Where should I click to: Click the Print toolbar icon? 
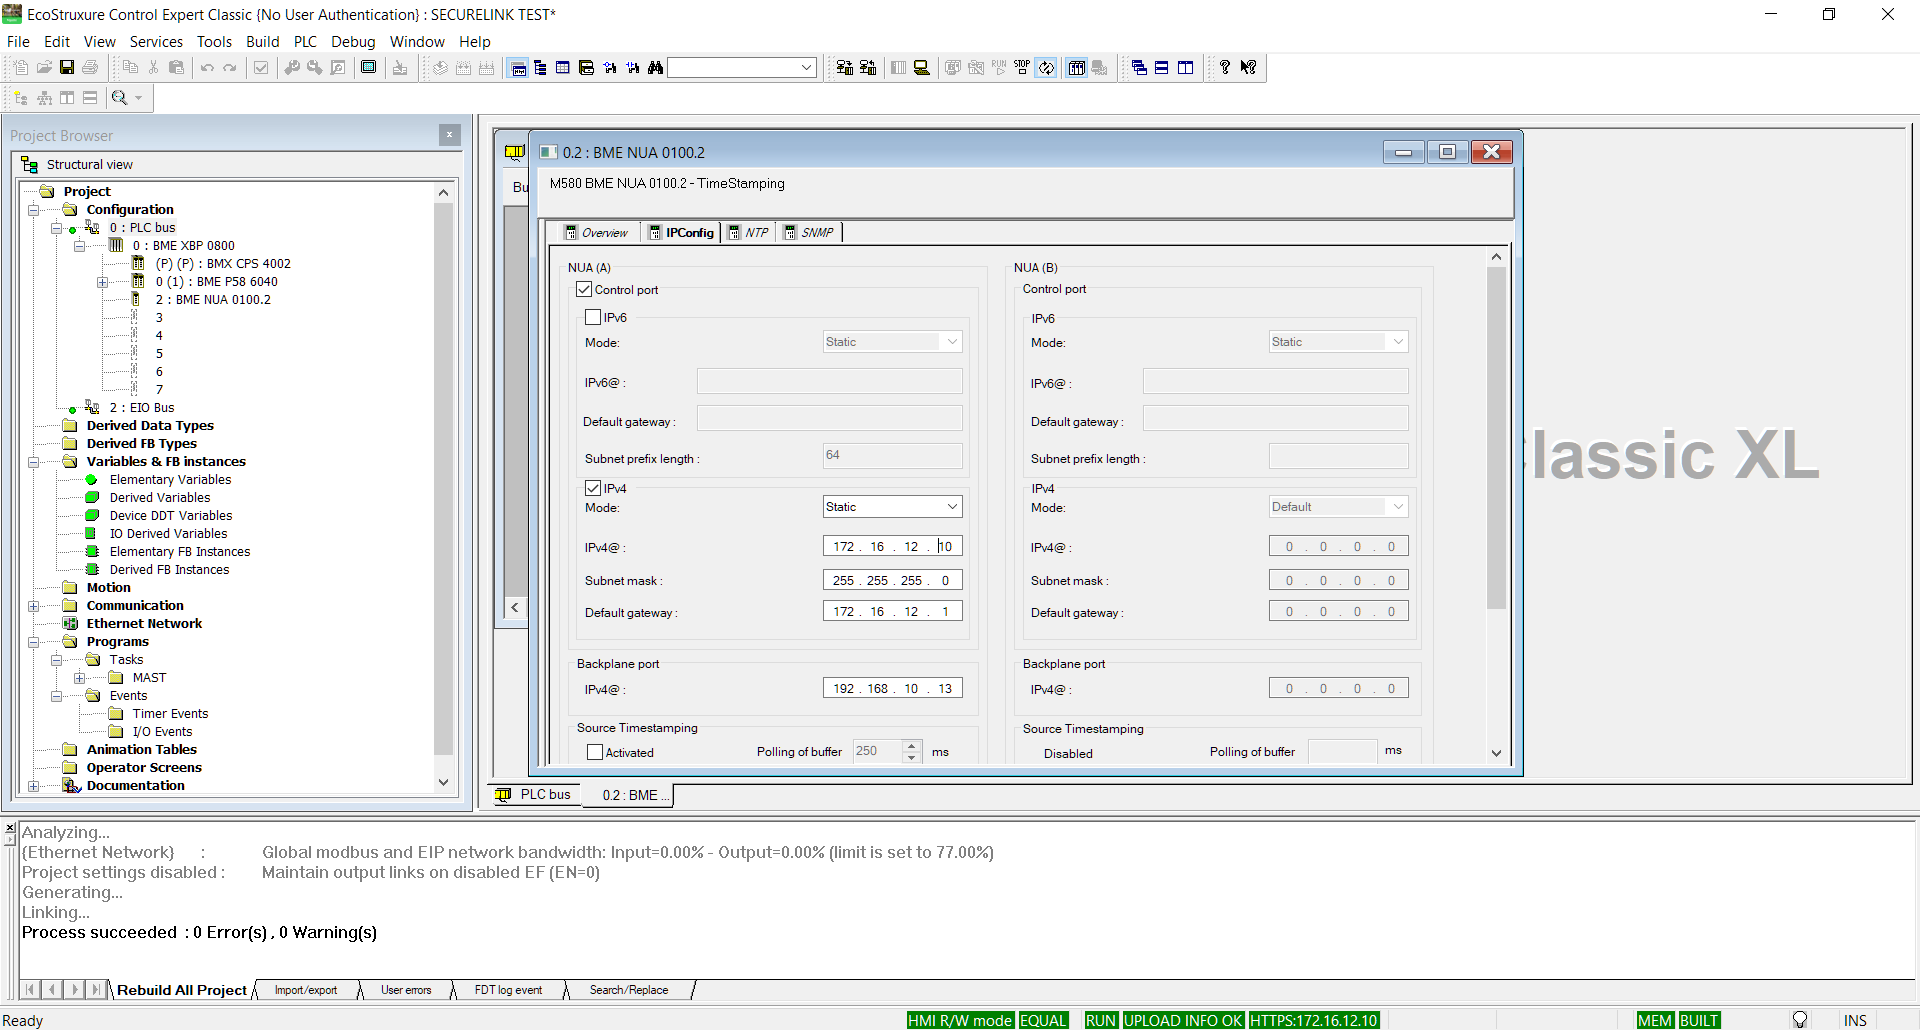pos(90,67)
